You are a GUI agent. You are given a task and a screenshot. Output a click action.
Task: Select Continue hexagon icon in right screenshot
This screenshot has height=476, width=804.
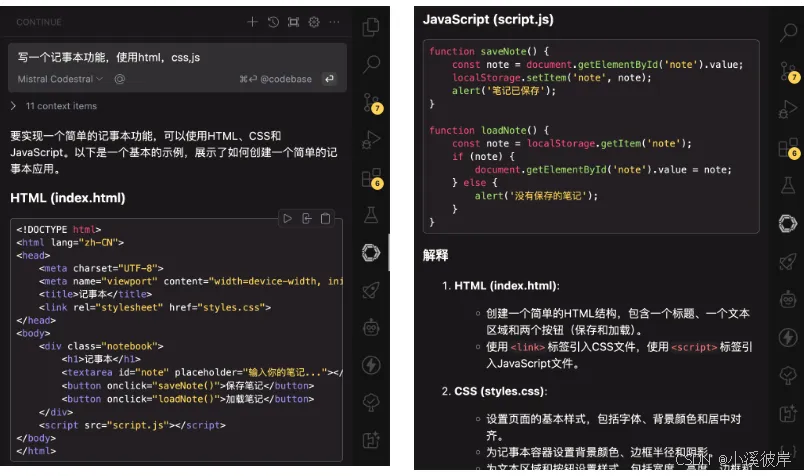(788, 223)
